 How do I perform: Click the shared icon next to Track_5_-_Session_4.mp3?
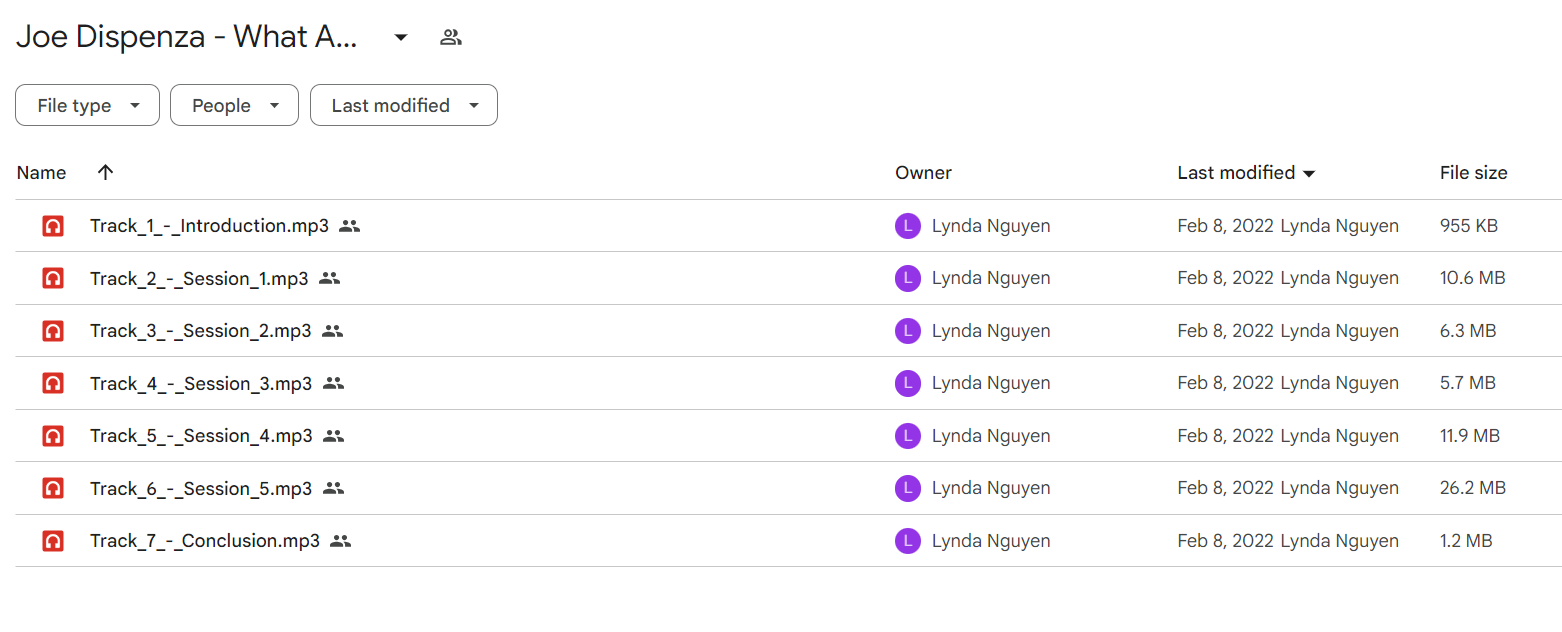334,436
